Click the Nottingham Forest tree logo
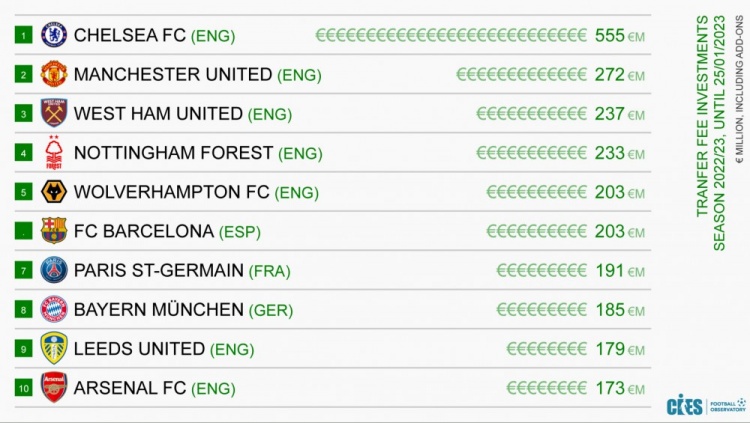750x423 pixels. point(54,152)
